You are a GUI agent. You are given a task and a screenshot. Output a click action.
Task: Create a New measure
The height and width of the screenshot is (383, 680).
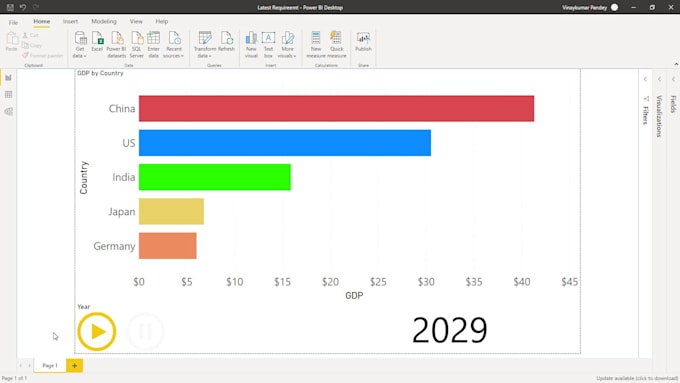pyautogui.click(x=316, y=44)
